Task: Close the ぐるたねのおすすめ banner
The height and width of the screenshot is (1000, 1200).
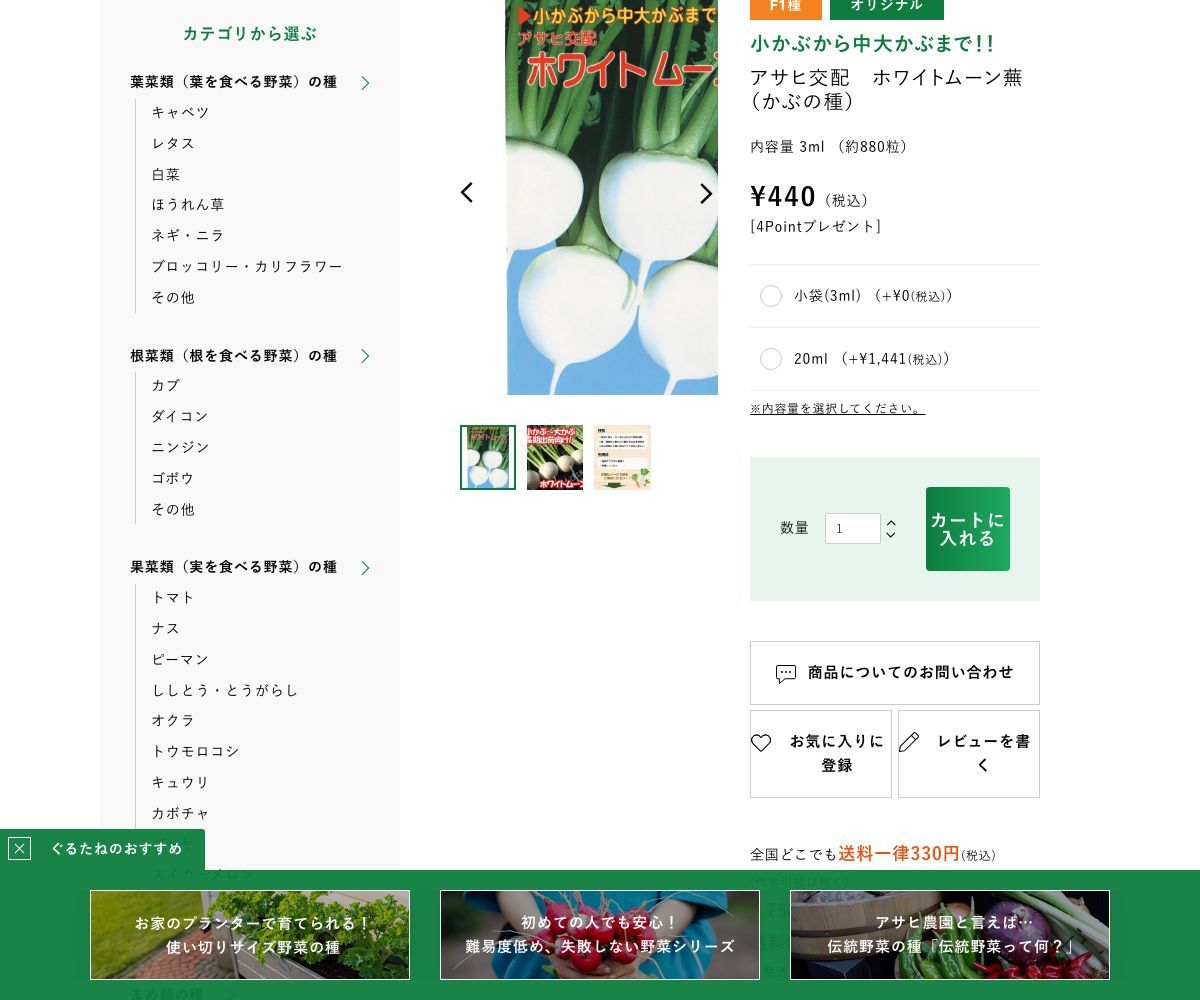Action: click(19, 849)
